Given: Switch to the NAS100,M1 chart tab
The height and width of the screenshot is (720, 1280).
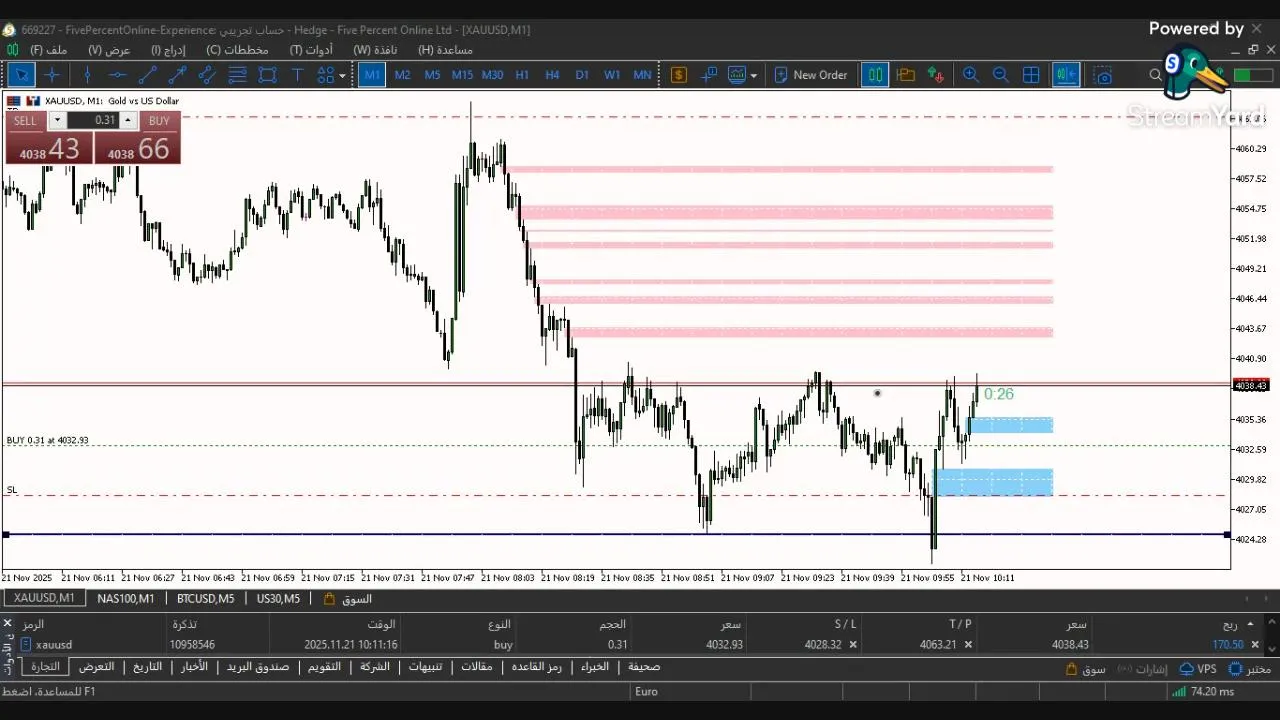Looking at the screenshot, I should point(125,599).
